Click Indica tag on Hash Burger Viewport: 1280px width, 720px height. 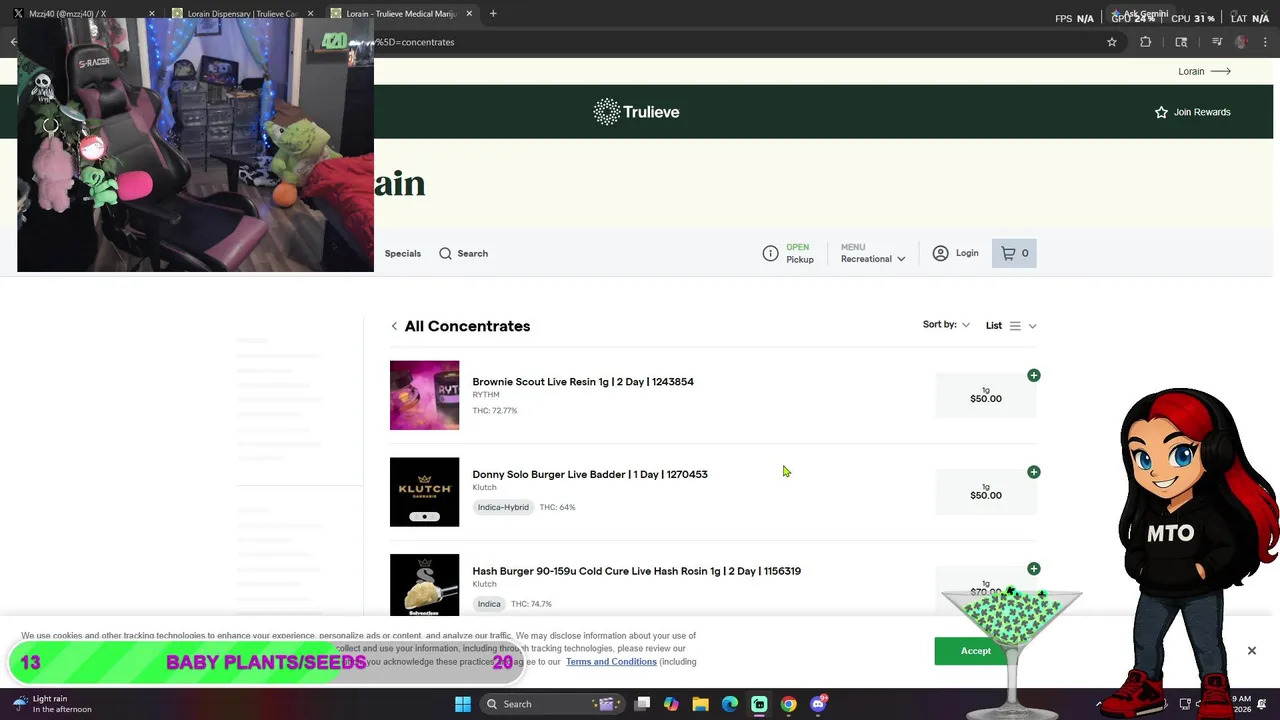pos(489,604)
